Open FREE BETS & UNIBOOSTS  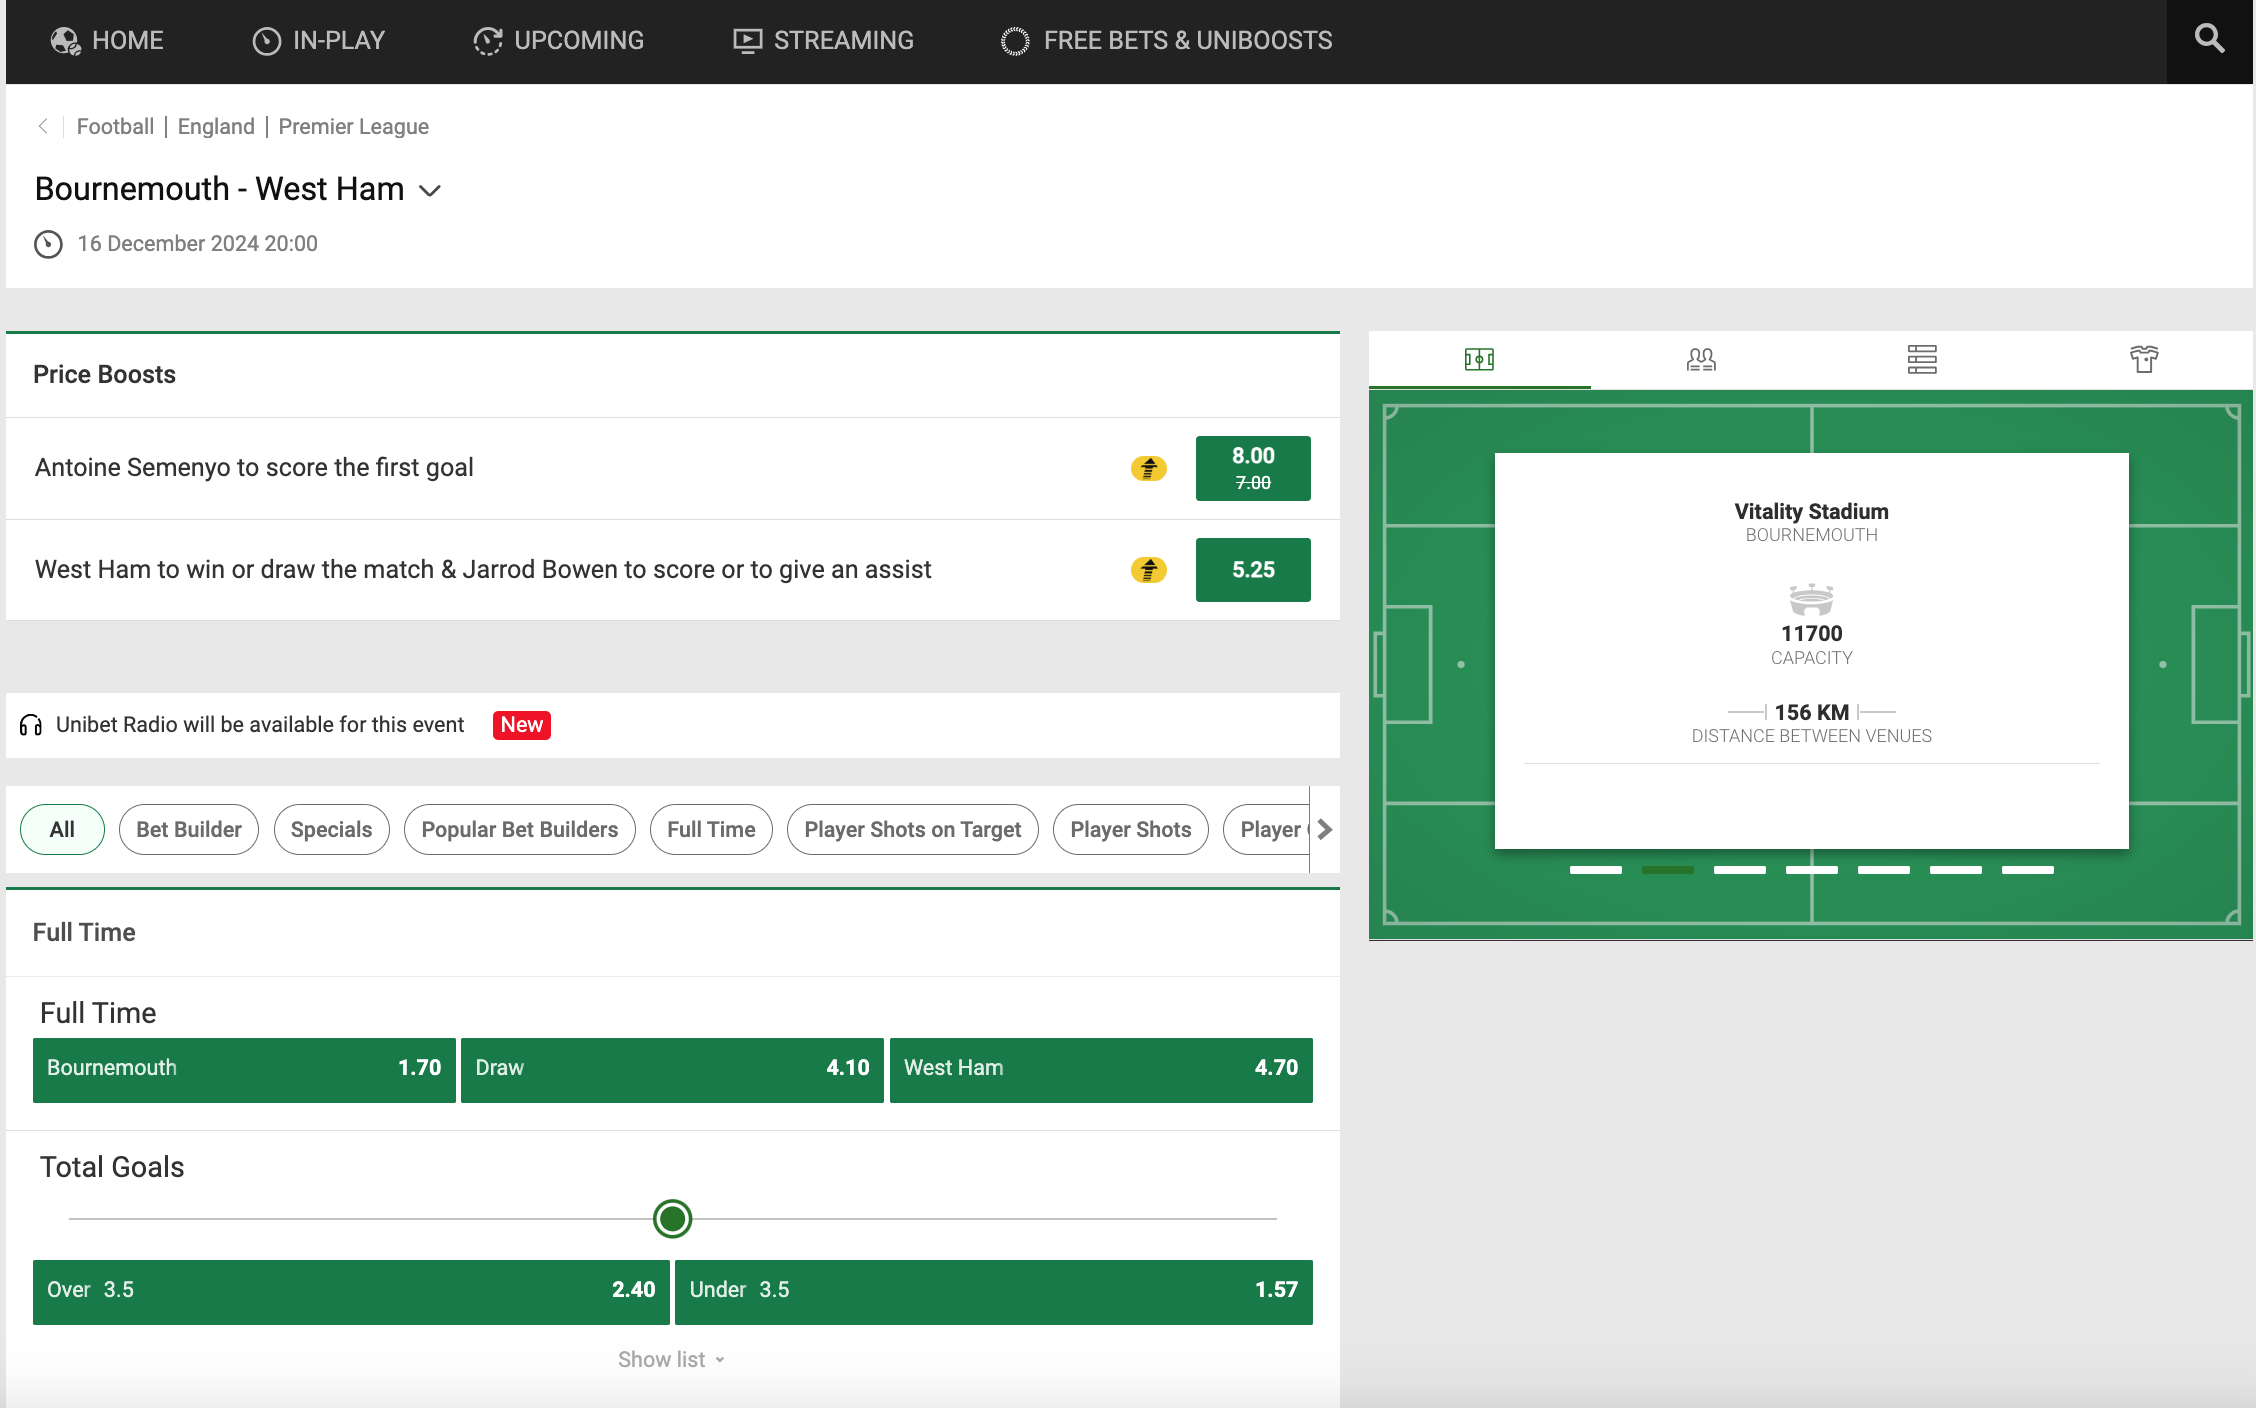[x=1166, y=41]
